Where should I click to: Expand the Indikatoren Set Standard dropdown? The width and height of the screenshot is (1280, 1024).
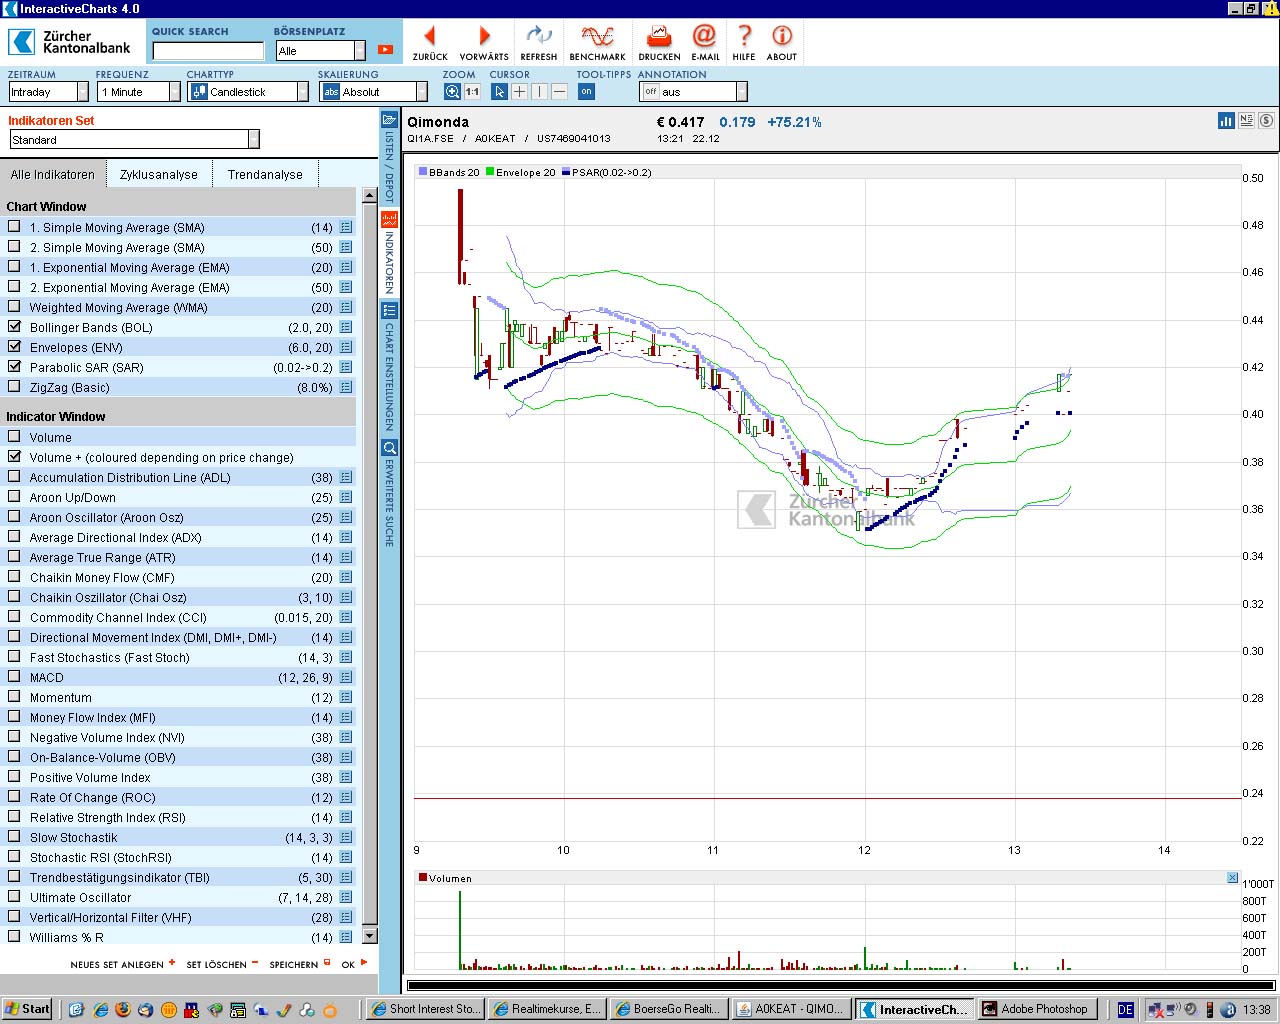(x=253, y=140)
